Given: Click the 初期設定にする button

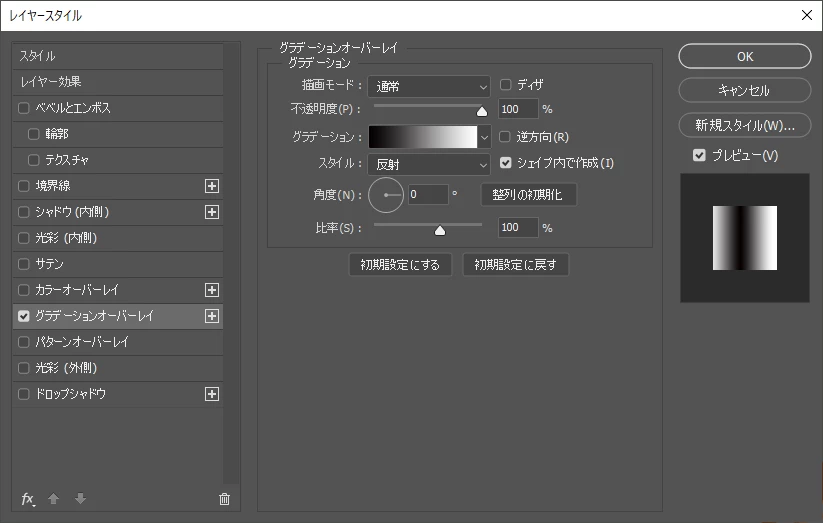Looking at the screenshot, I should pyautogui.click(x=400, y=265).
